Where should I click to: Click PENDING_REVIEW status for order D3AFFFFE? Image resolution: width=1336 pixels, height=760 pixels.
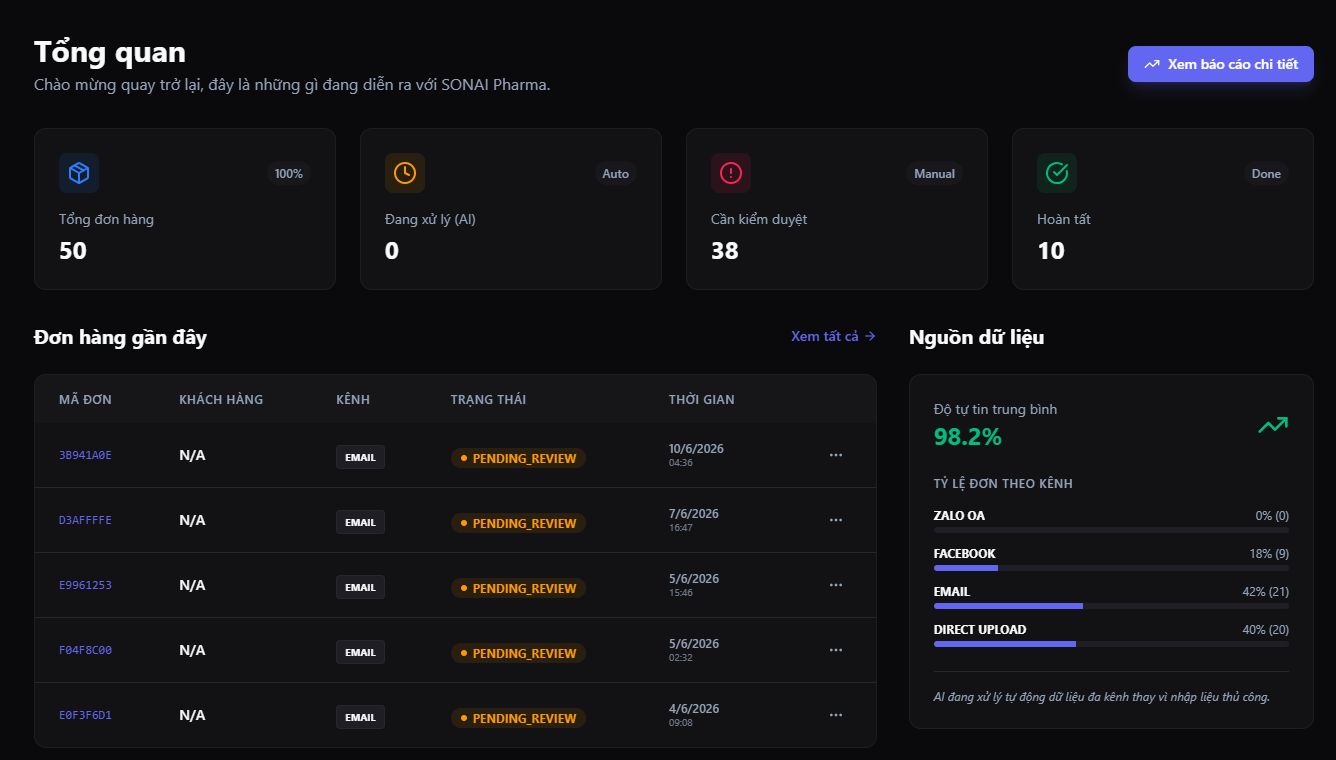coord(518,523)
